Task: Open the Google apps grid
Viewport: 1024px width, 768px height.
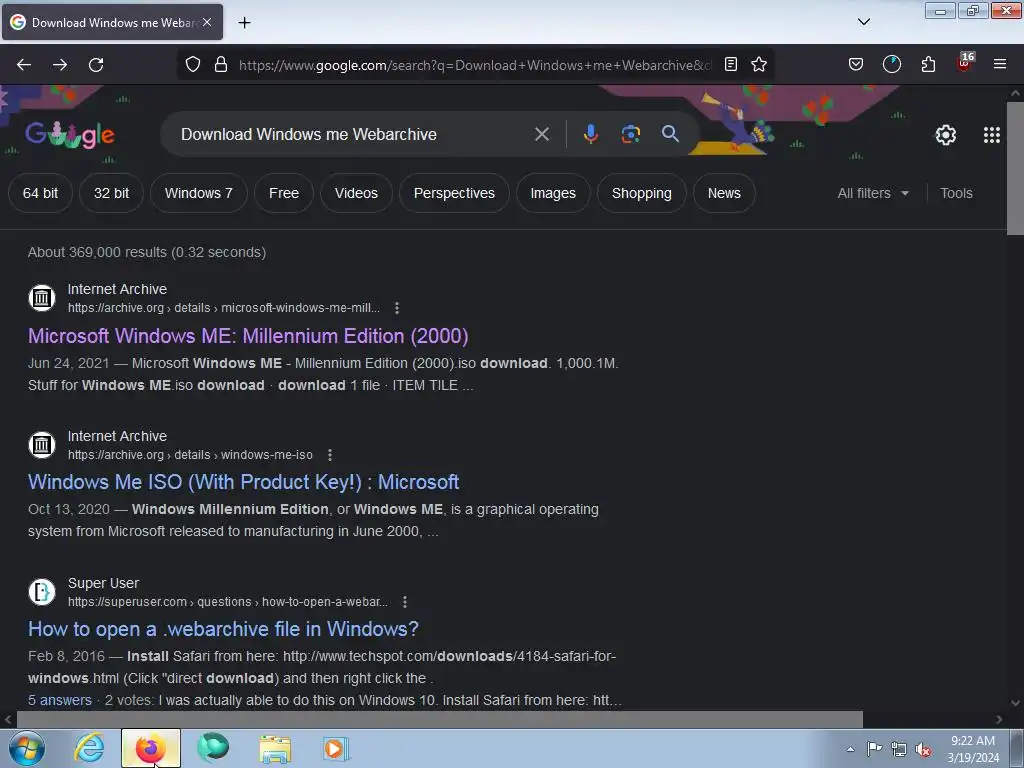Action: [x=991, y=135]
